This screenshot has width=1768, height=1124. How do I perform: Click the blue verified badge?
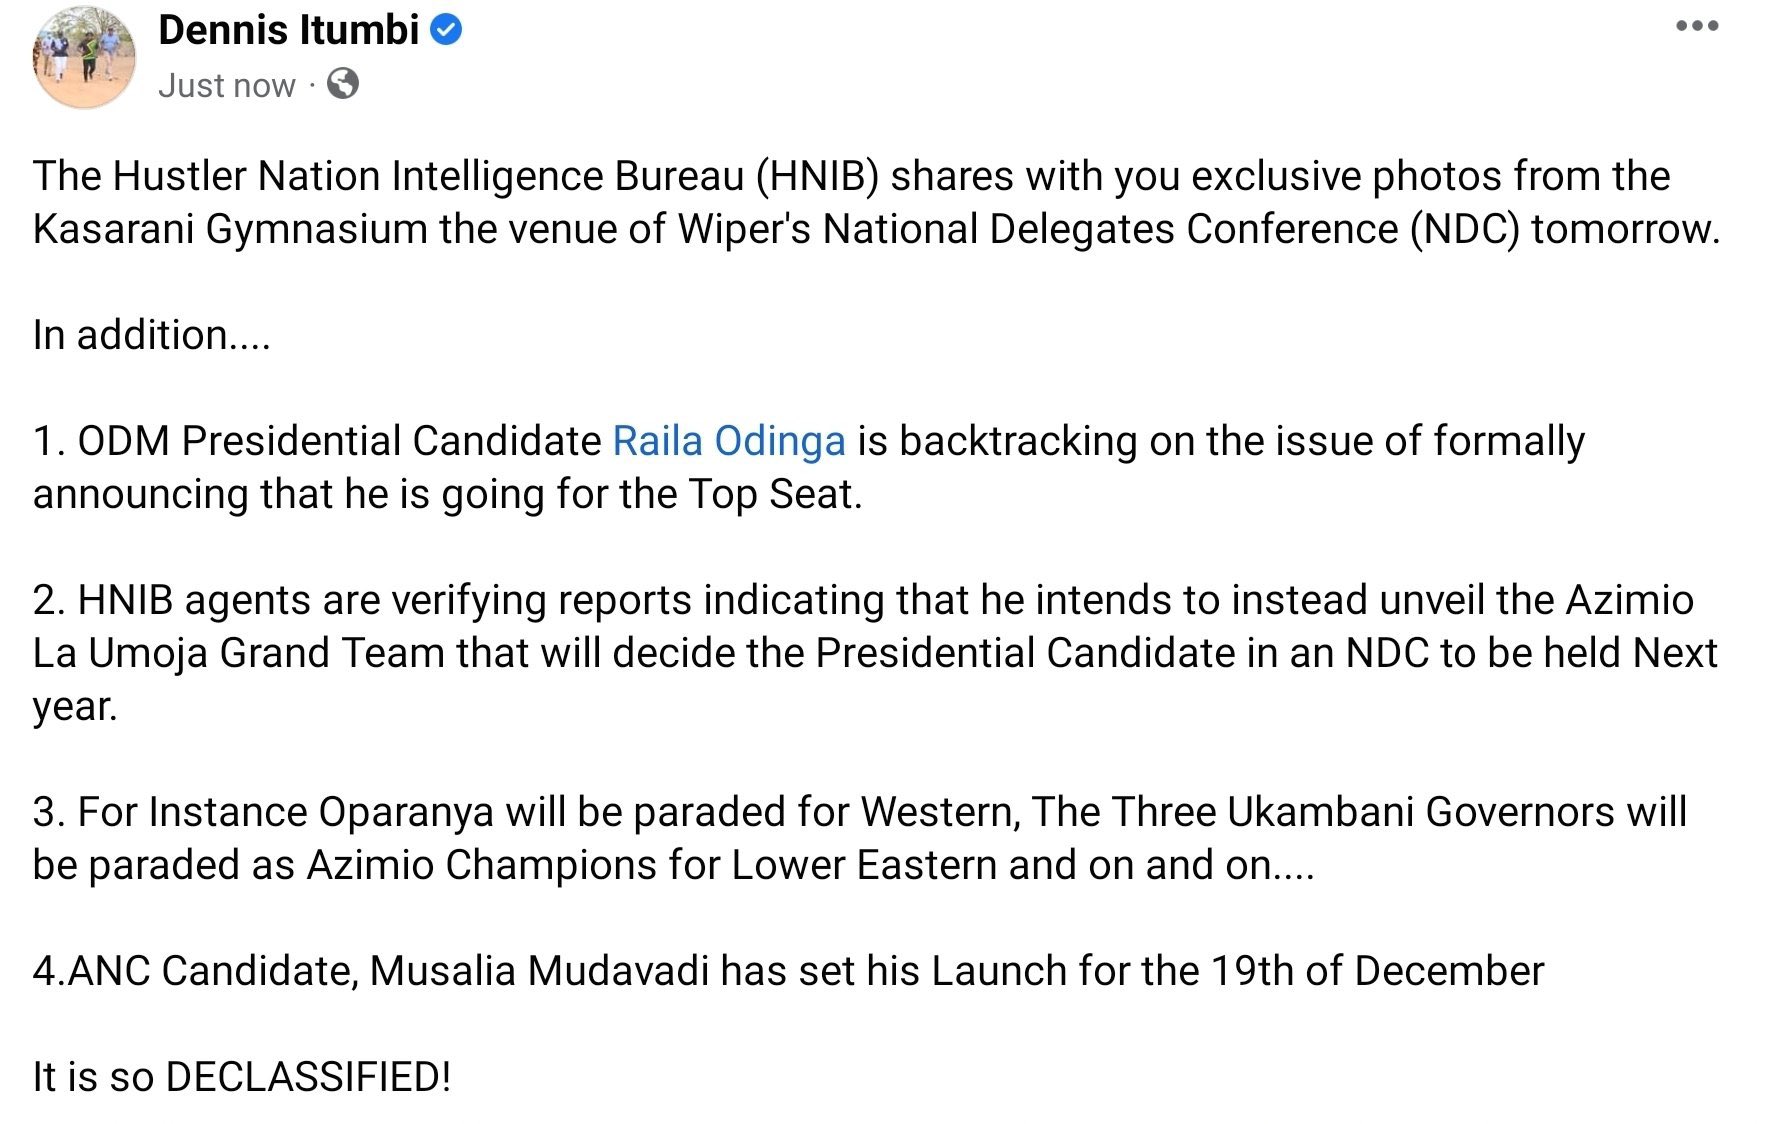[x=446, y=31]
